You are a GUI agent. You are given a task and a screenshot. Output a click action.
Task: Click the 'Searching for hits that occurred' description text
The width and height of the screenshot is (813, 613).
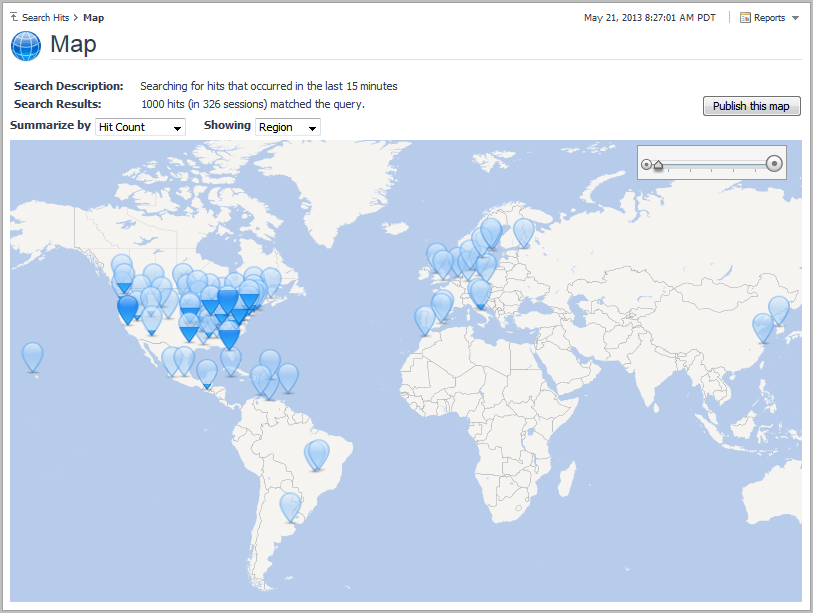click(x=269, y=86)
